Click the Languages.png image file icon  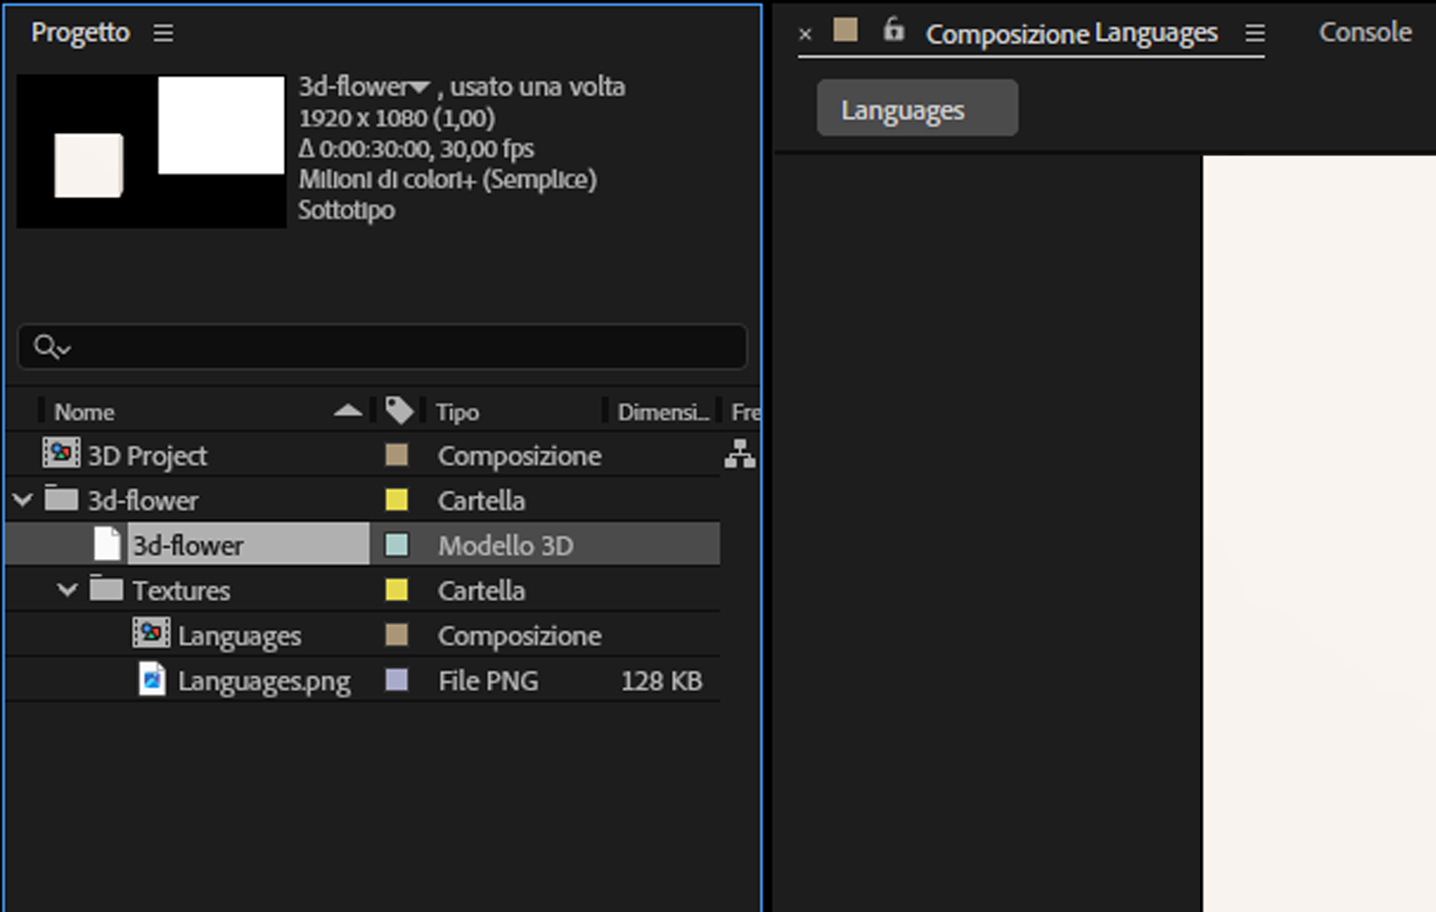pos(152,679)
